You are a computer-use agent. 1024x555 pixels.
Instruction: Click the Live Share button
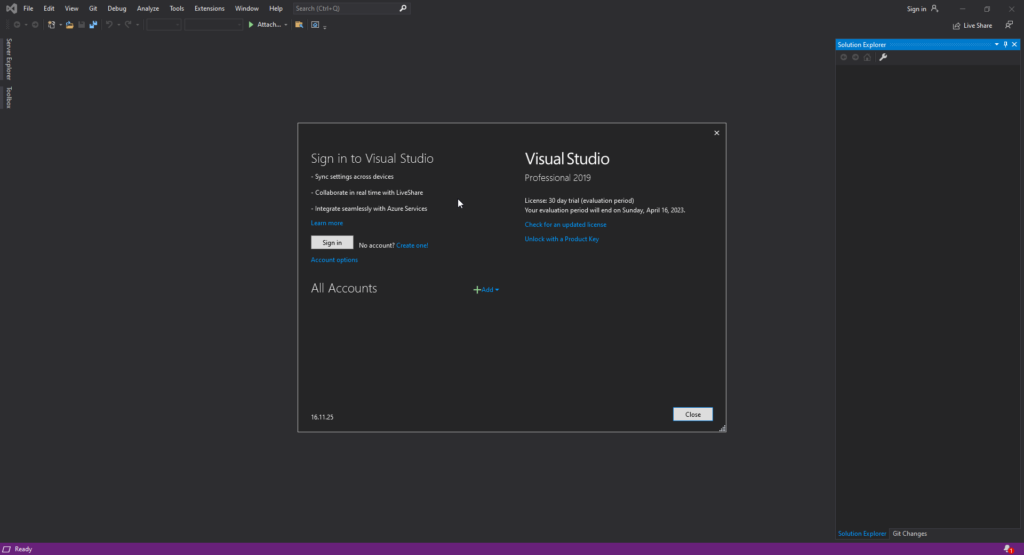[x=972, y=25]
